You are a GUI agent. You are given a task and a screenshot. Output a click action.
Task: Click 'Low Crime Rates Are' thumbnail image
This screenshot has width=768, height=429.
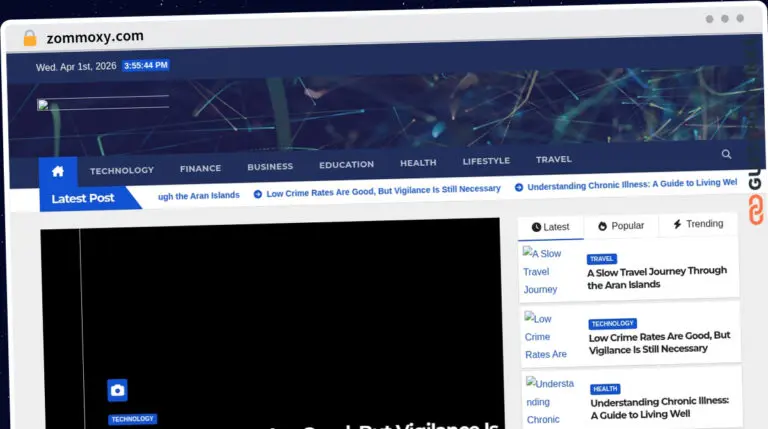click(545, 336)
